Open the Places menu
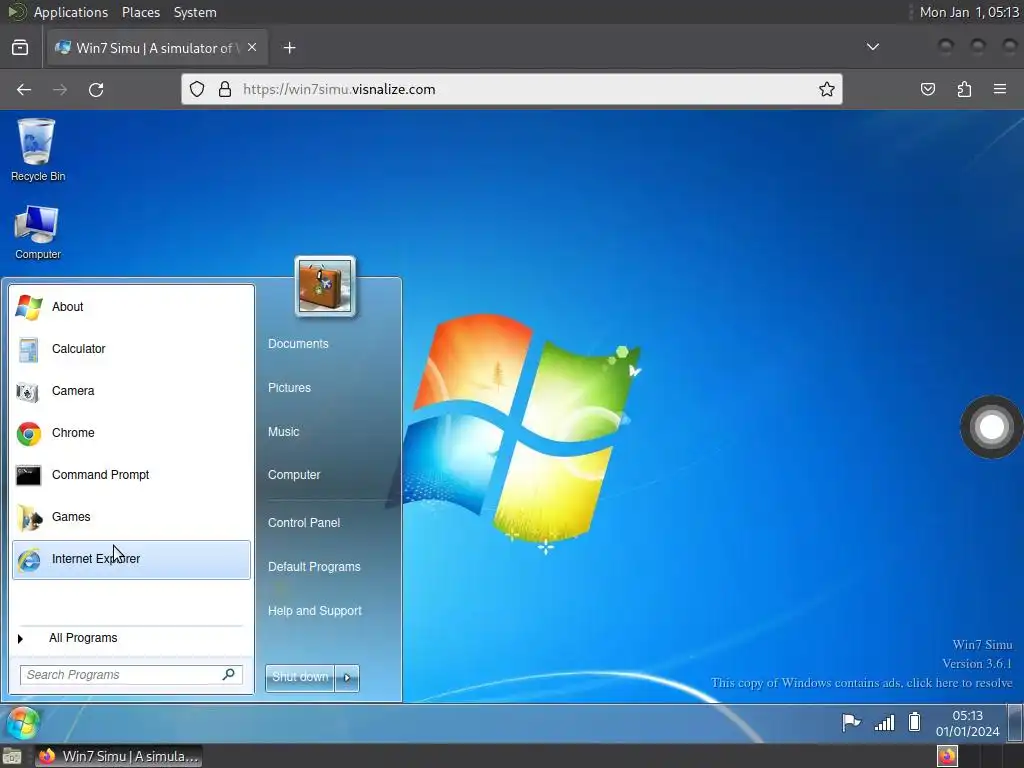The image size is (1024, 768). (x=140, y=12)
